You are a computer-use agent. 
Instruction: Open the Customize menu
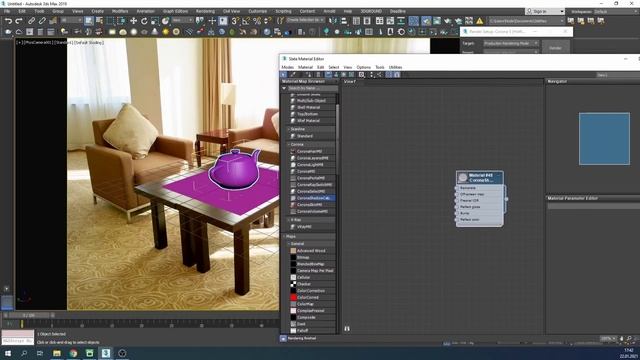(x=258, y=11)
